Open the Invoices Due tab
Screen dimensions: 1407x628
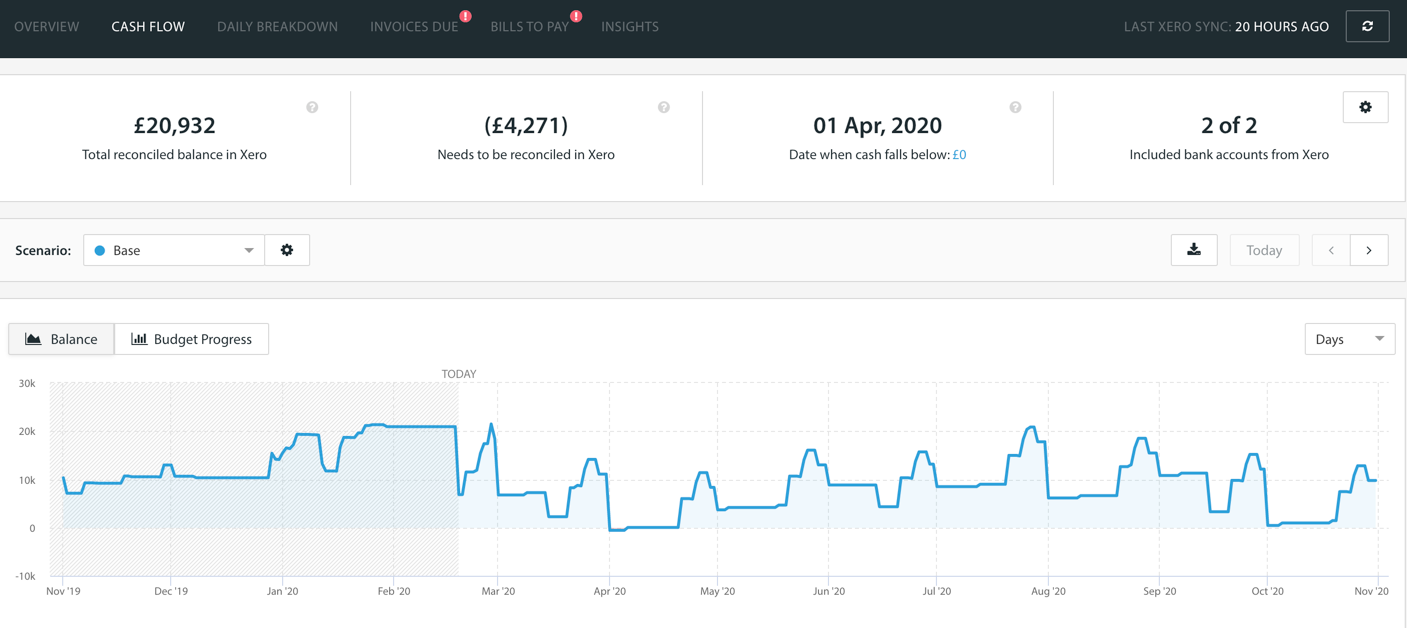coord(414,27)
